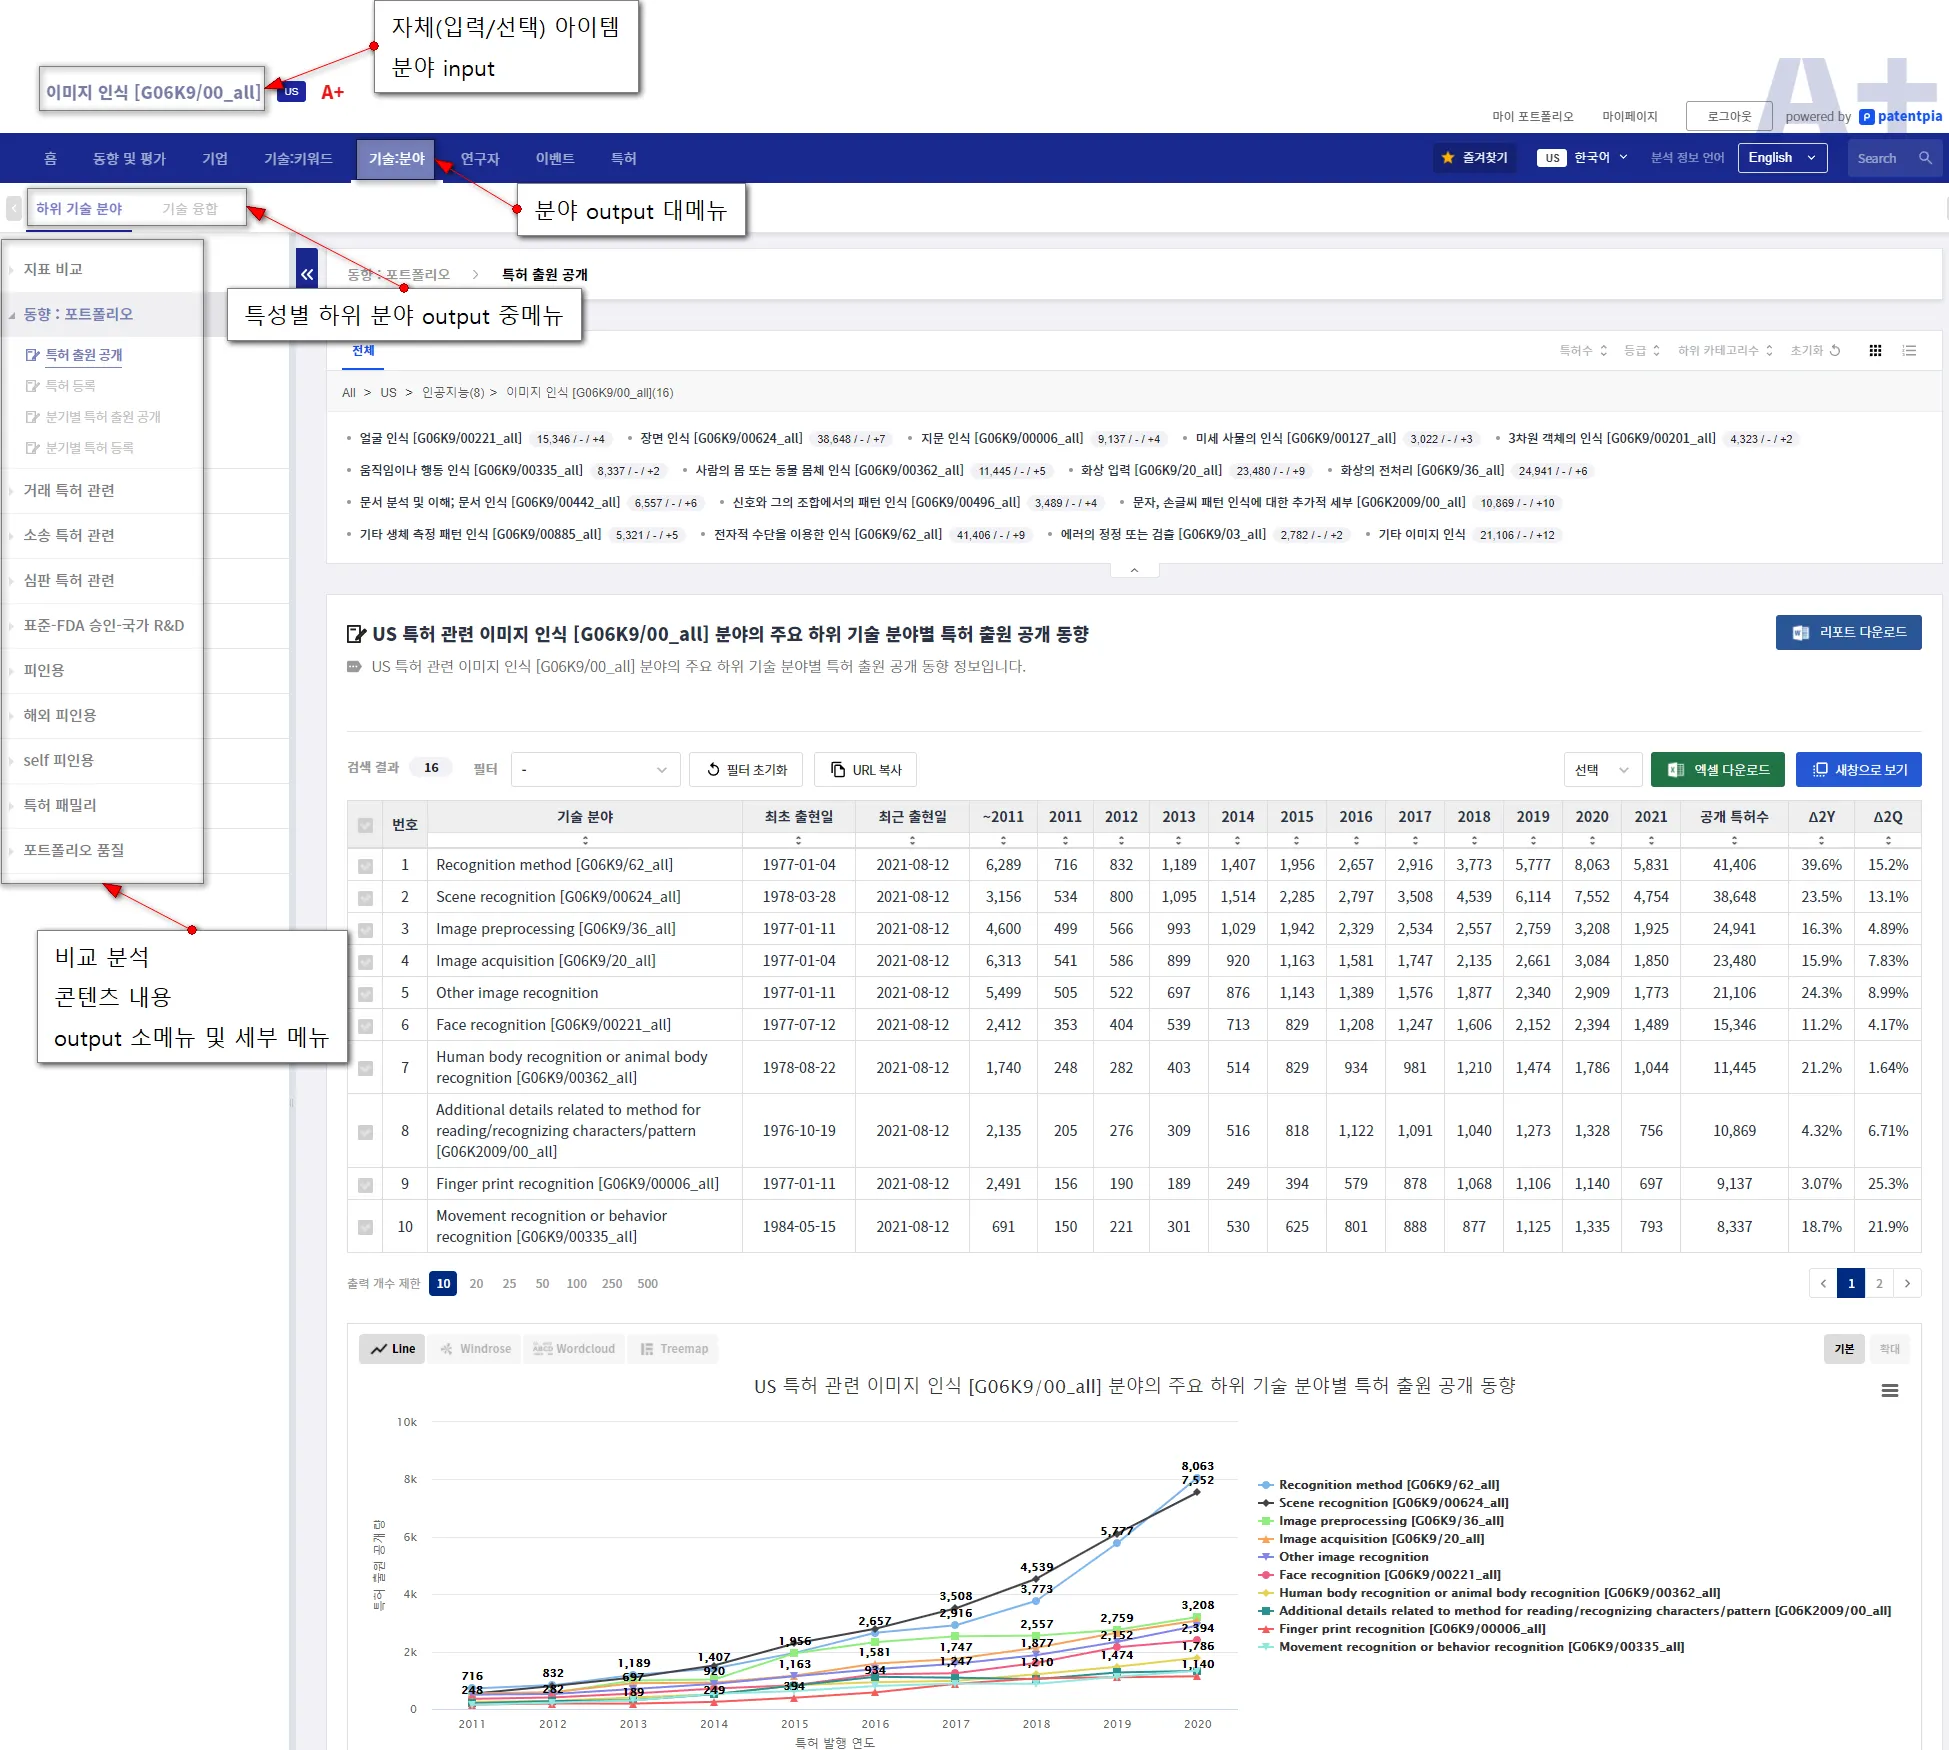Open the 필터 dropdown
Viewport: 1949px width, 1750px height.
(x=594, y=769)
